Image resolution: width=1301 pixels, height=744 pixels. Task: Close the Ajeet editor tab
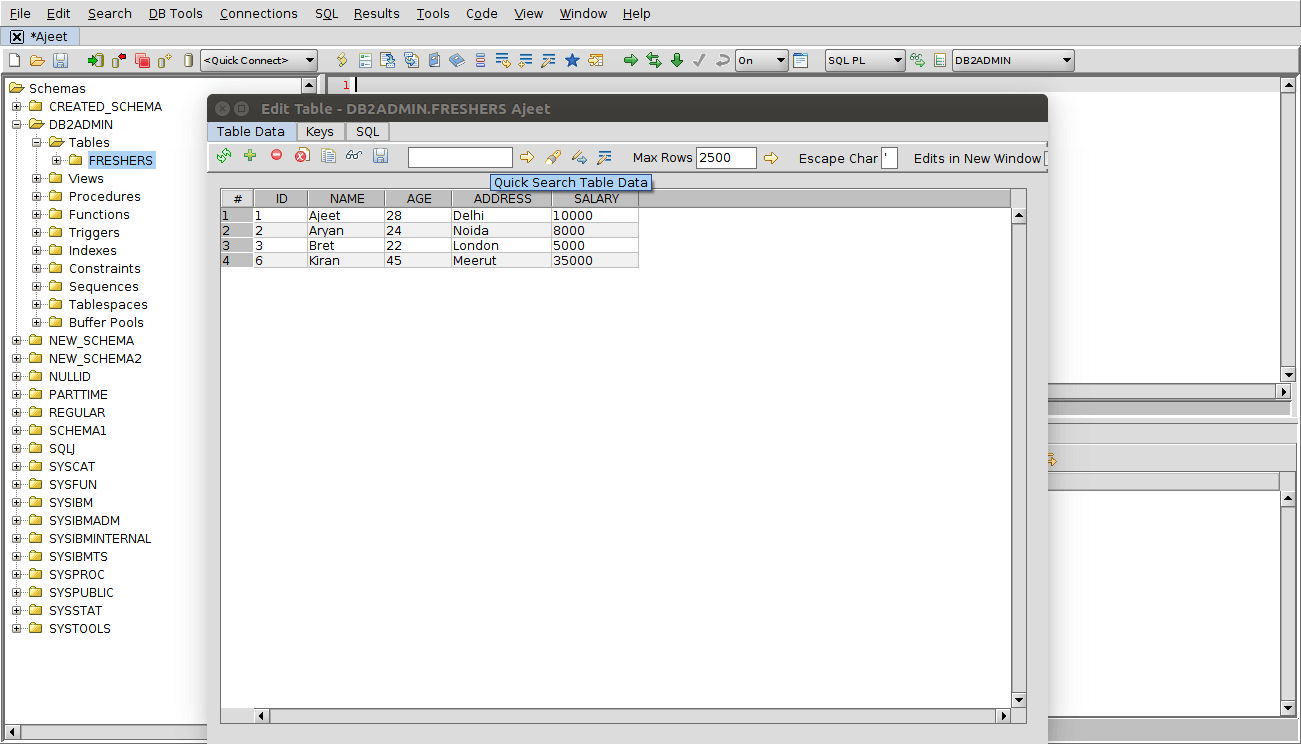(x=17, y=37)
